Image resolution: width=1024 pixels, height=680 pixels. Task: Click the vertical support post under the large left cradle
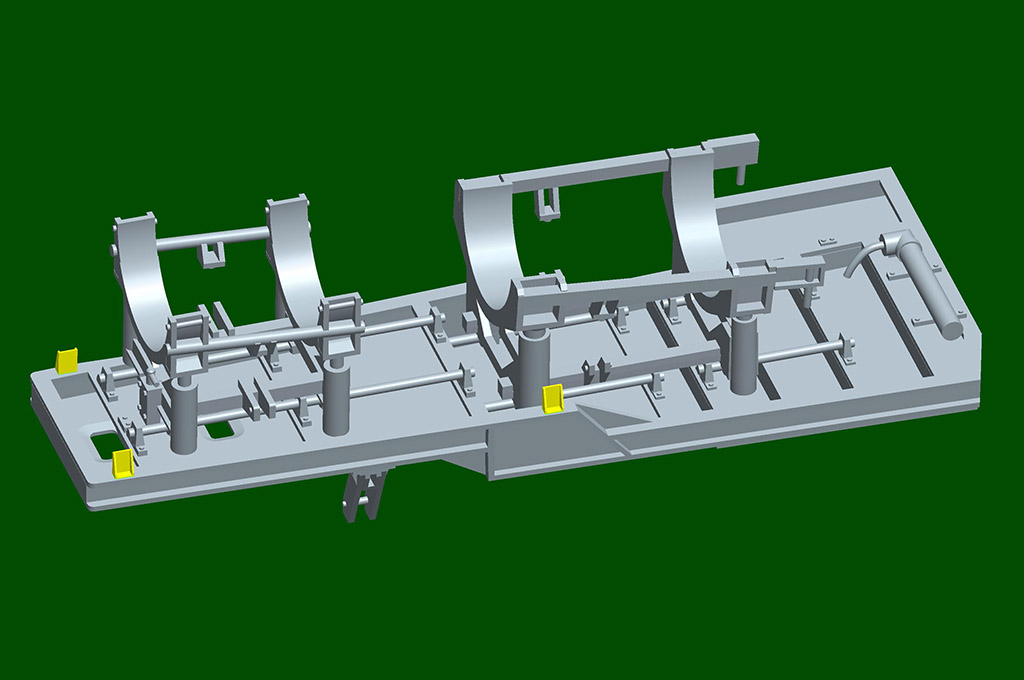(x=535, y=367)
